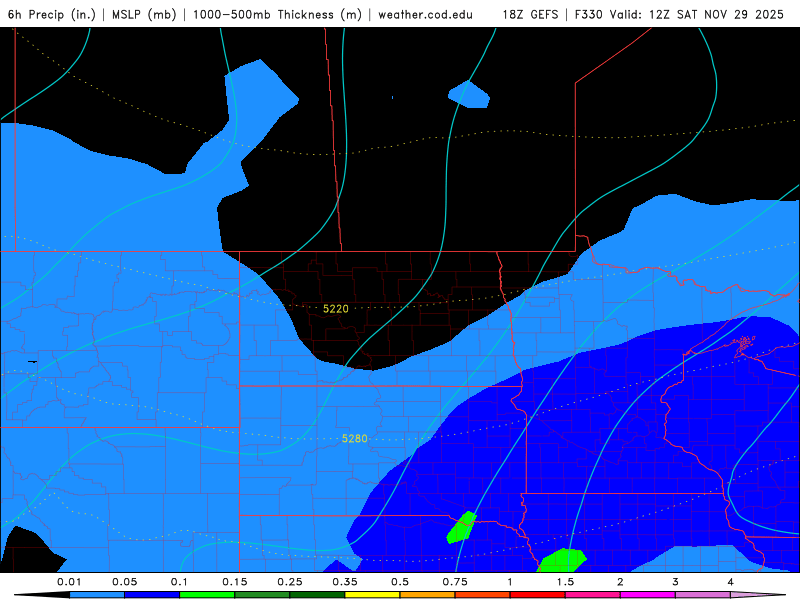The width and height of the screenshot is (800, 600).
Task: Click the legend value 2
Action: pyautogui.click(x=620, y=582)
